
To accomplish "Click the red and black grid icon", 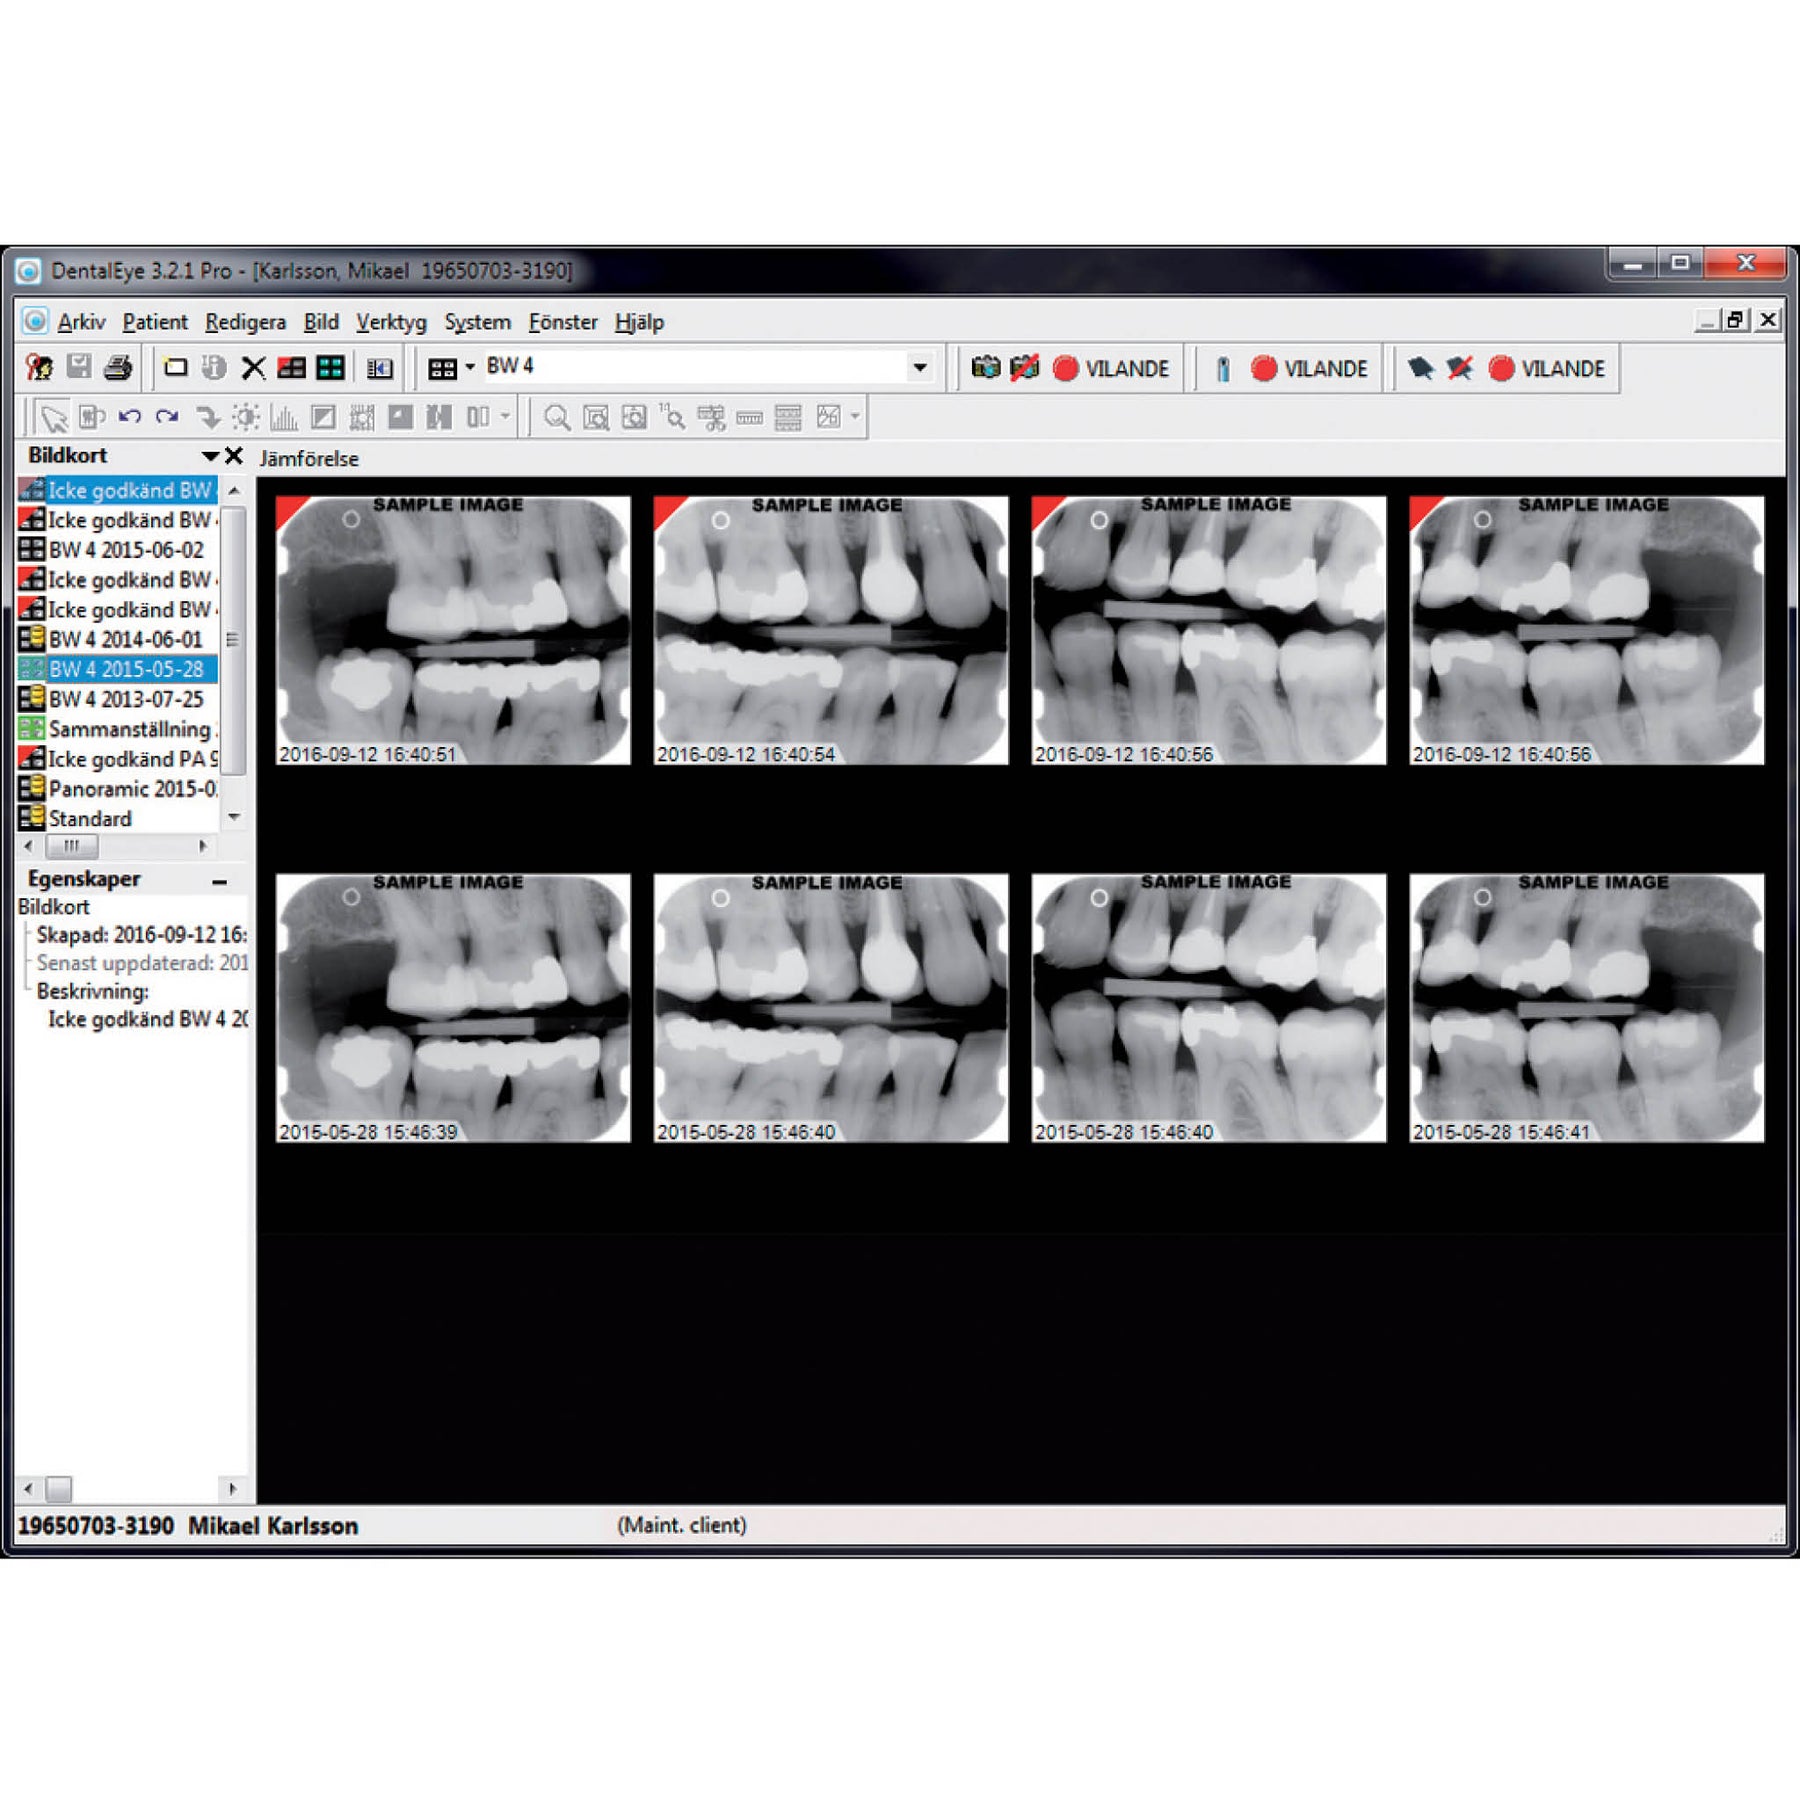I will [x=292, y=368].
